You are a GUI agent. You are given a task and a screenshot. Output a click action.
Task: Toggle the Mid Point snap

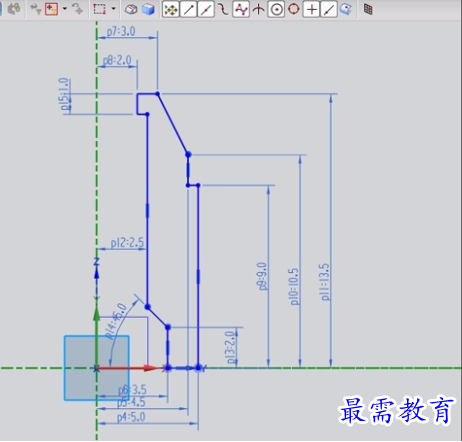tap(206, 10)
